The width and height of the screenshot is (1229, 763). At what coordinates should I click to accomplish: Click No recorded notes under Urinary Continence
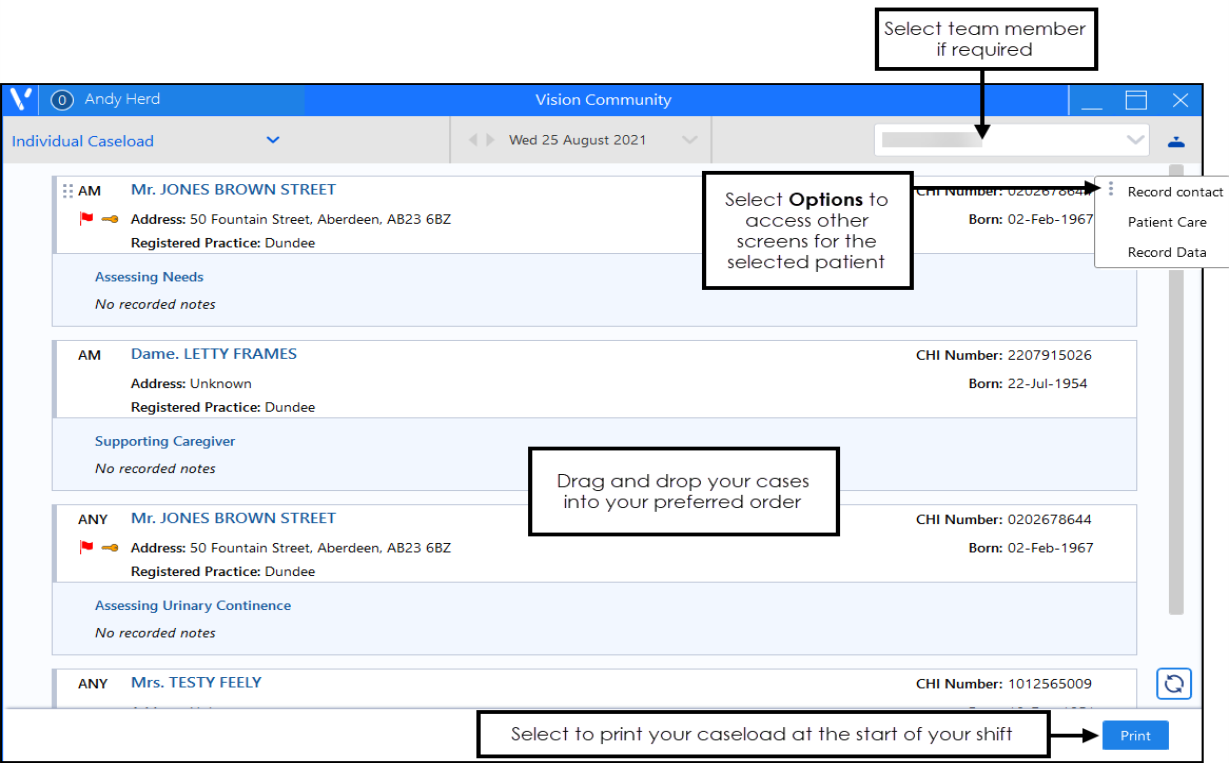click(x=155, y=632)
